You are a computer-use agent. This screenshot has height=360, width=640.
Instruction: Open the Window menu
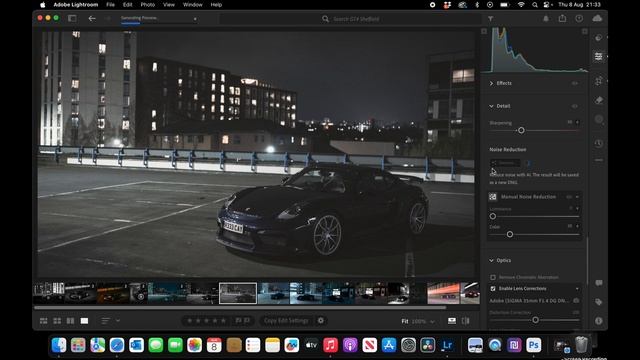(193, 5)
